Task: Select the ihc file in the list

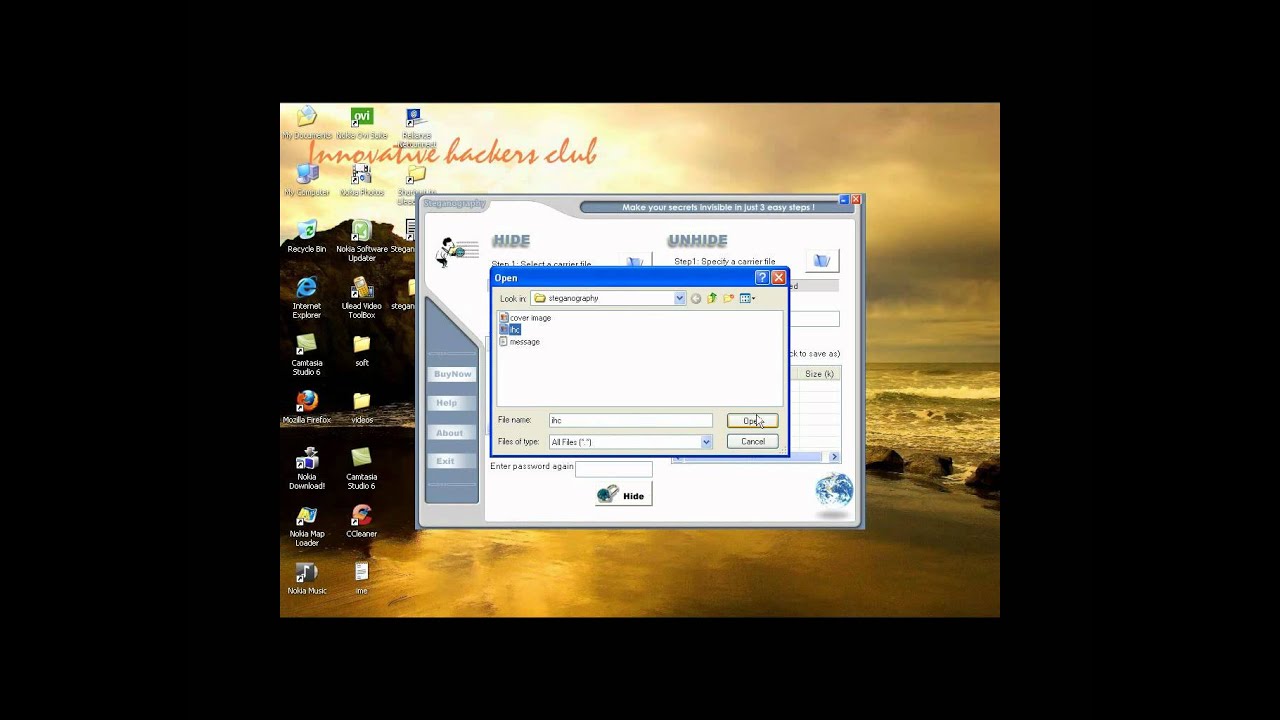Action: 511,329
